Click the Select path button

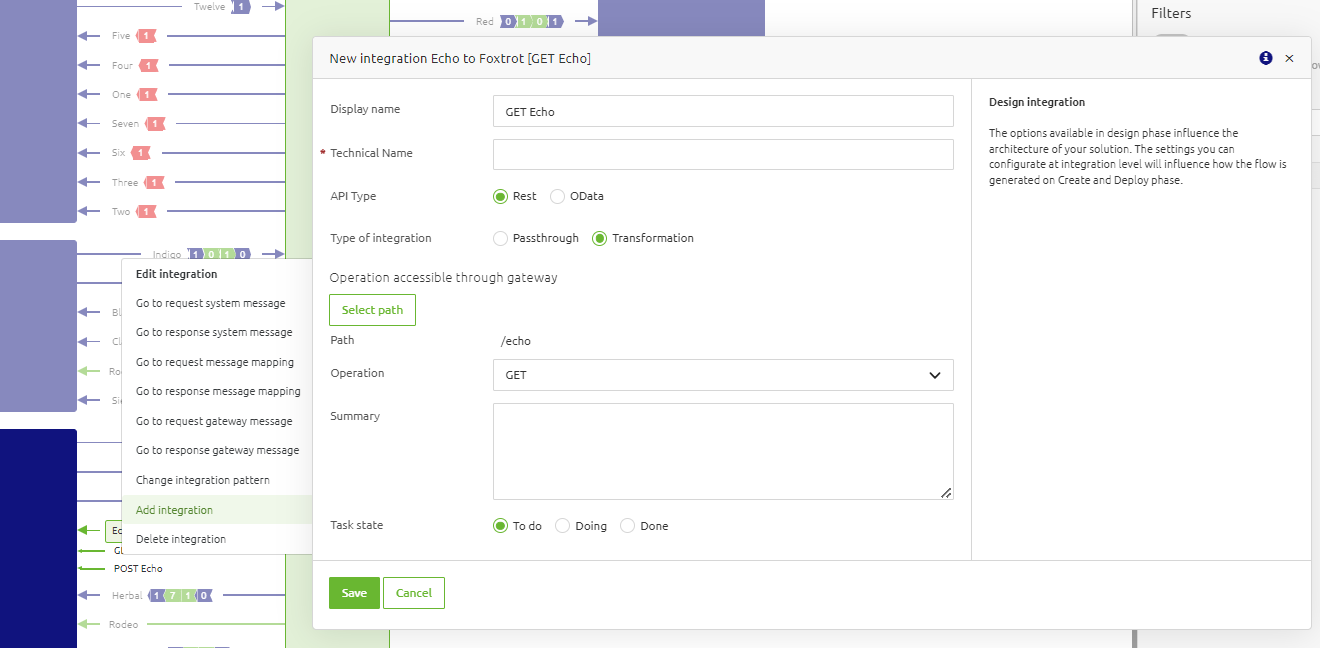click(372, 310)
